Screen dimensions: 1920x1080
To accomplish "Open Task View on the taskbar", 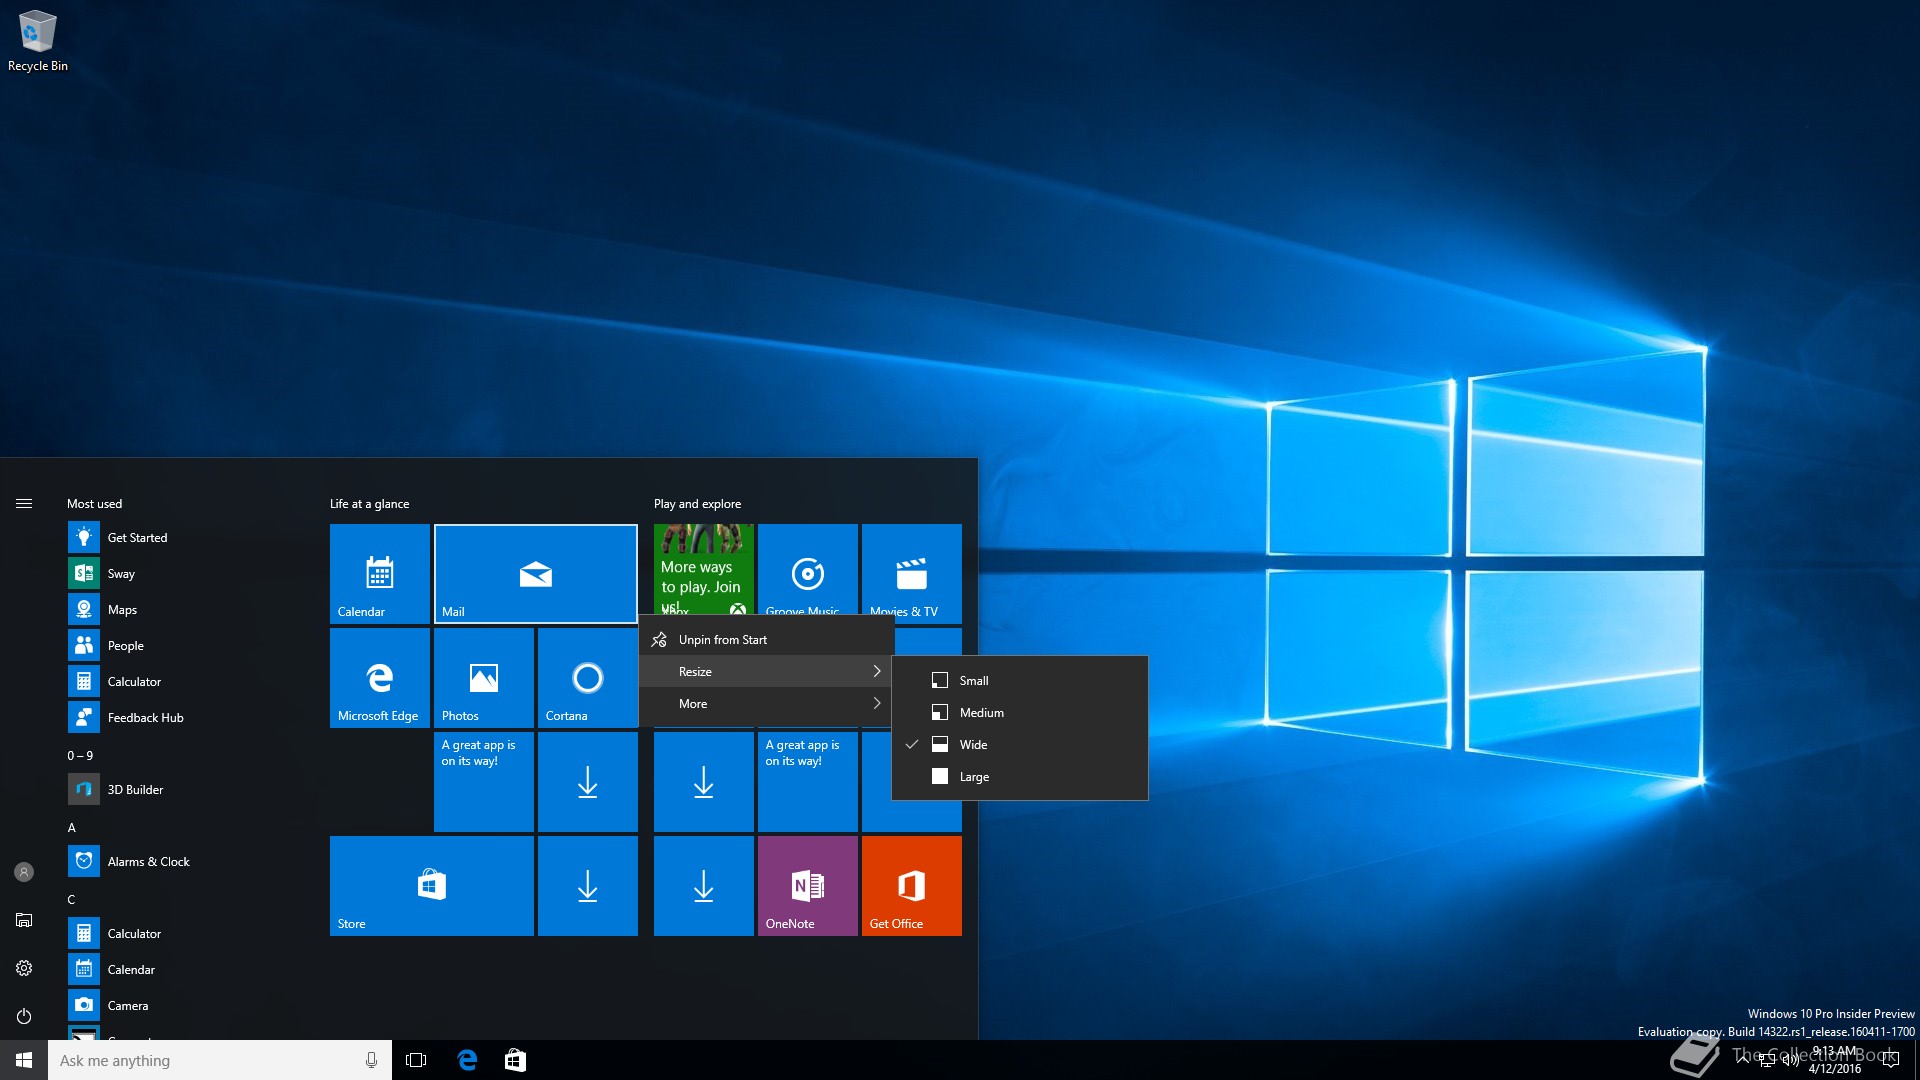I will tap(416, 1060).
